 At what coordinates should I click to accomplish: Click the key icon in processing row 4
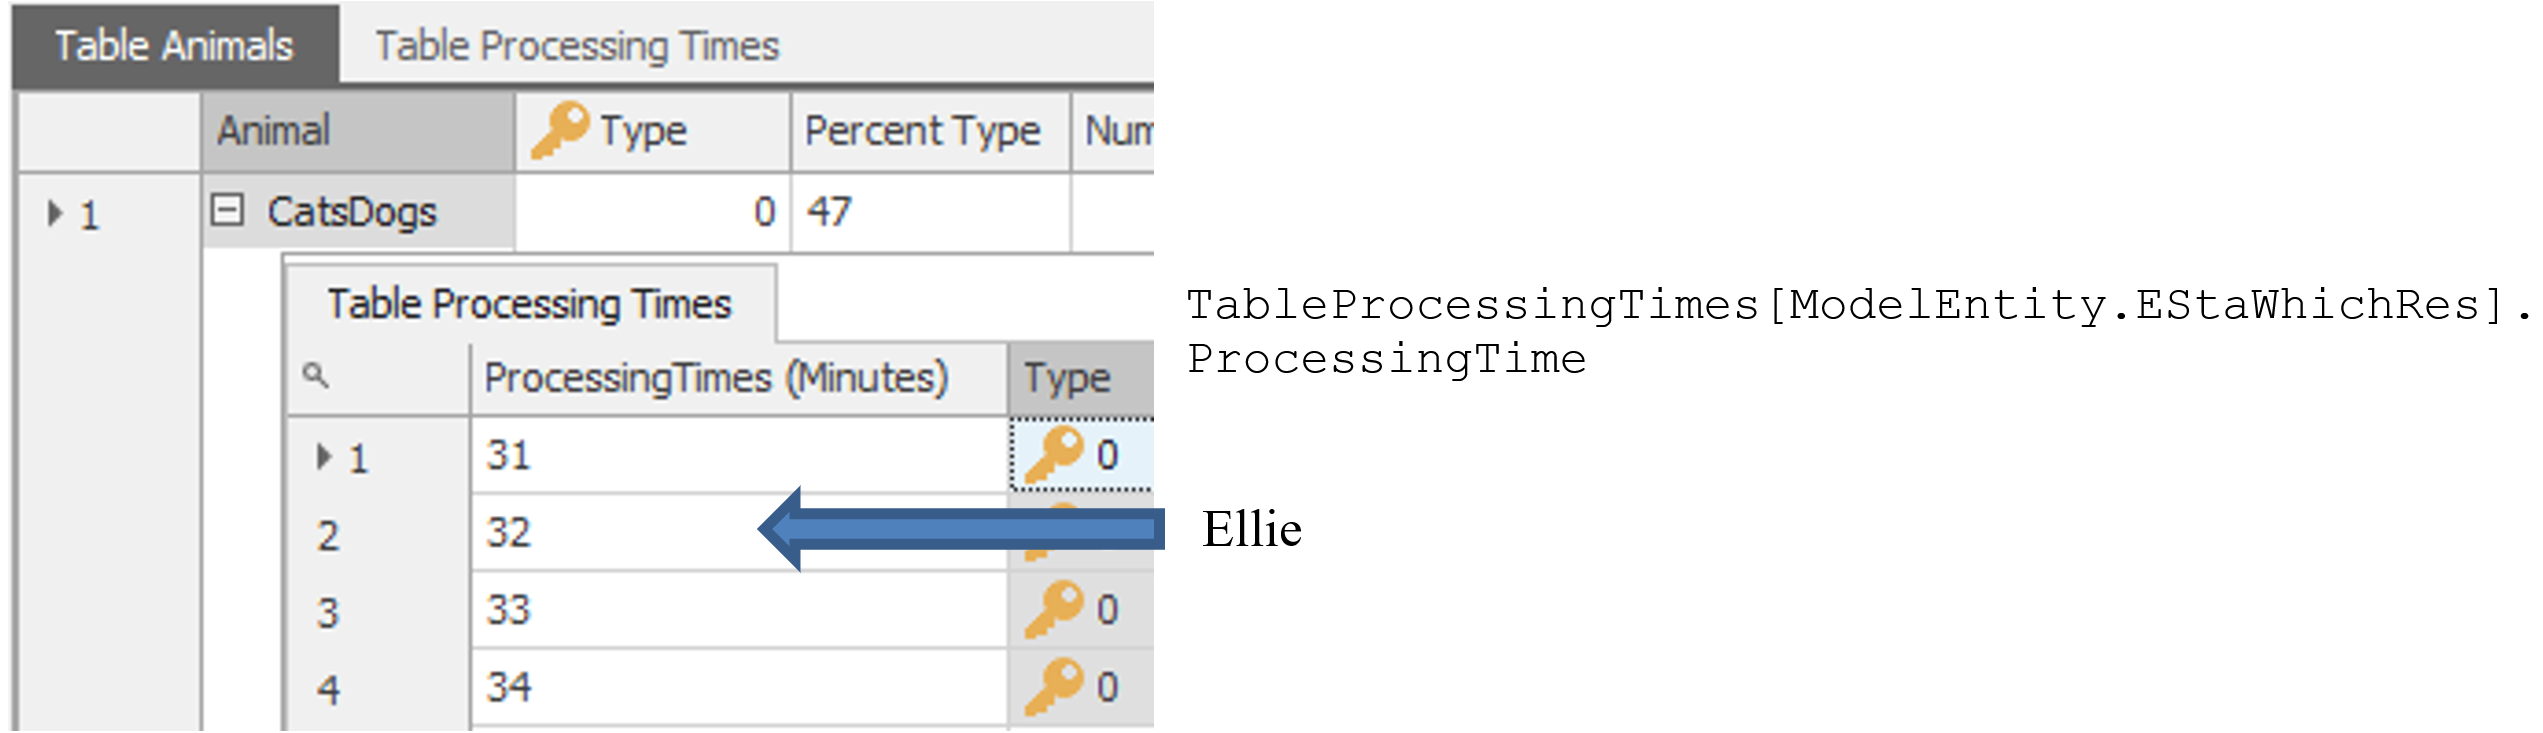(x=1054, y=686)
